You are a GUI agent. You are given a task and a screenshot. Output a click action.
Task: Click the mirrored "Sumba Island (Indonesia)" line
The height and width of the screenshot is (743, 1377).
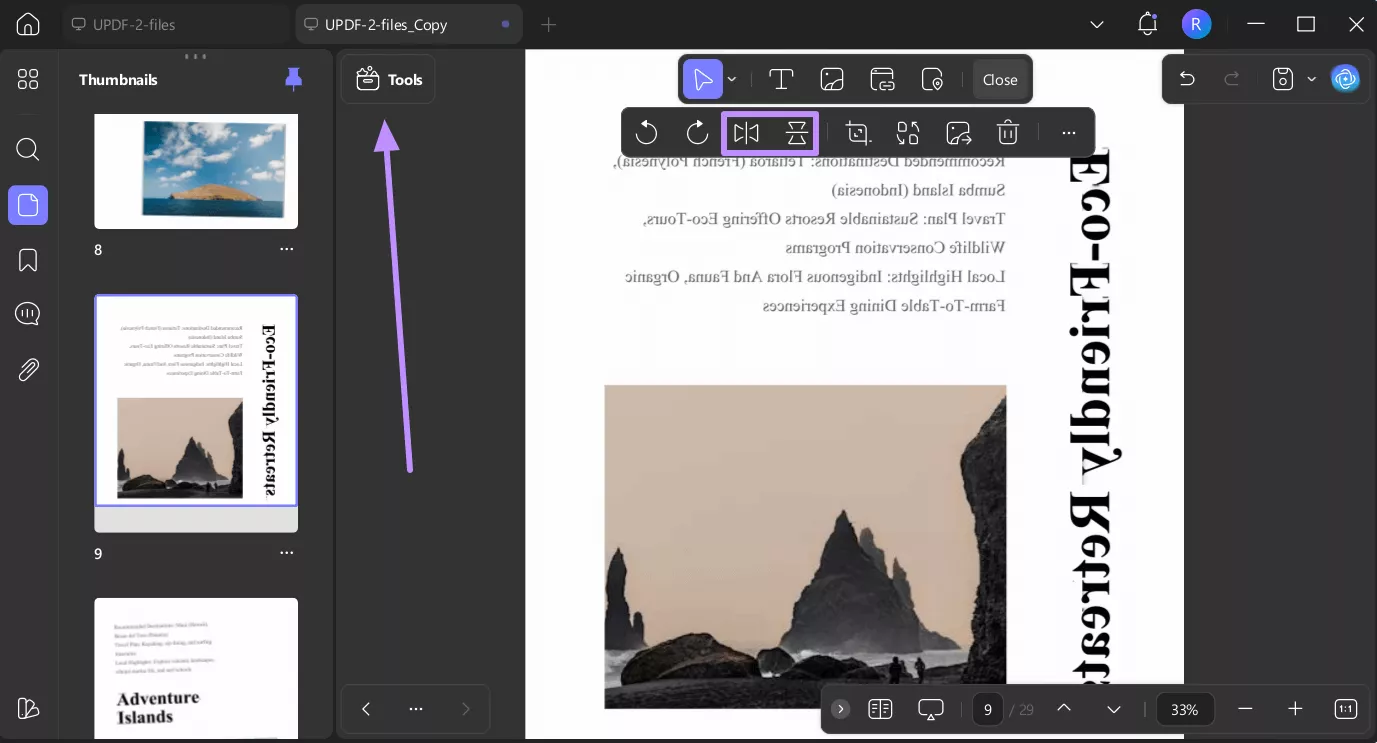[919, 189]
